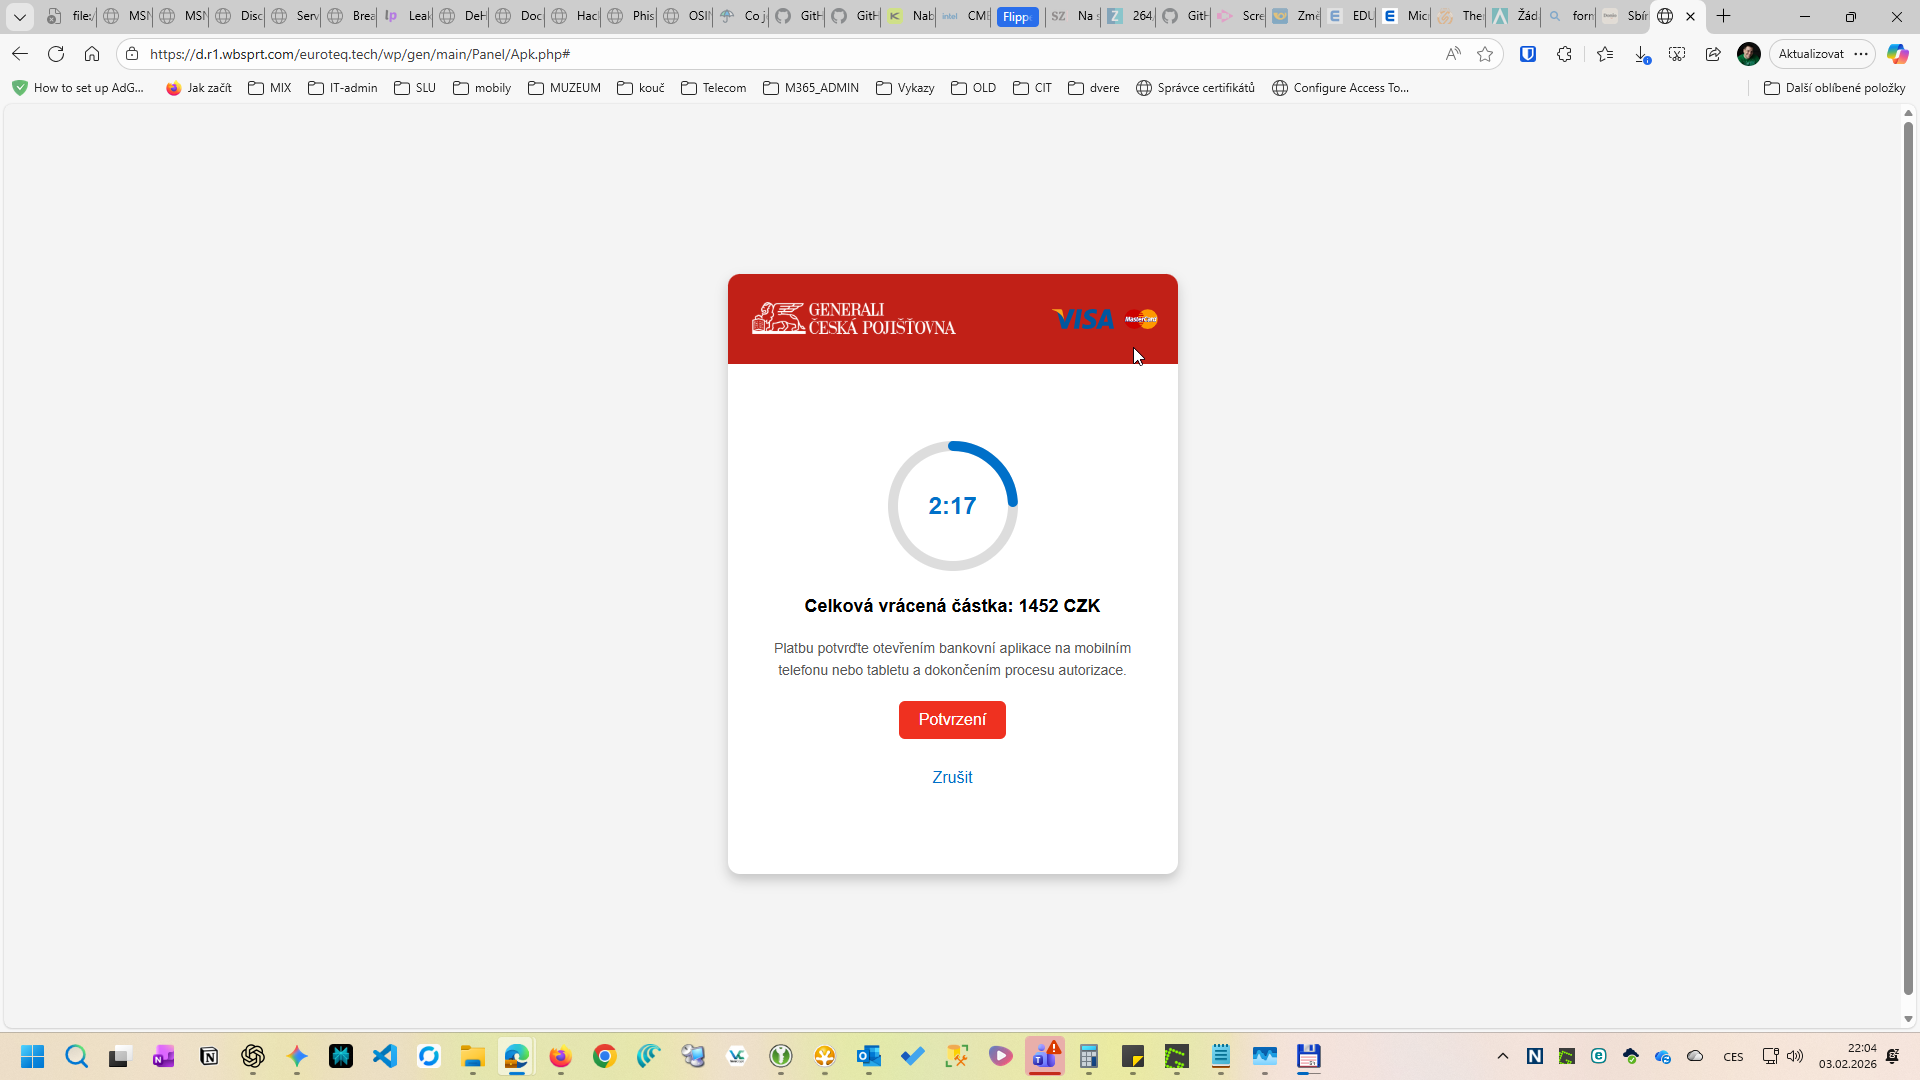The width and height of the screenshot is (1920, 1080).
Task: Open the user profile avatar
Action: tap(1749, 54)
